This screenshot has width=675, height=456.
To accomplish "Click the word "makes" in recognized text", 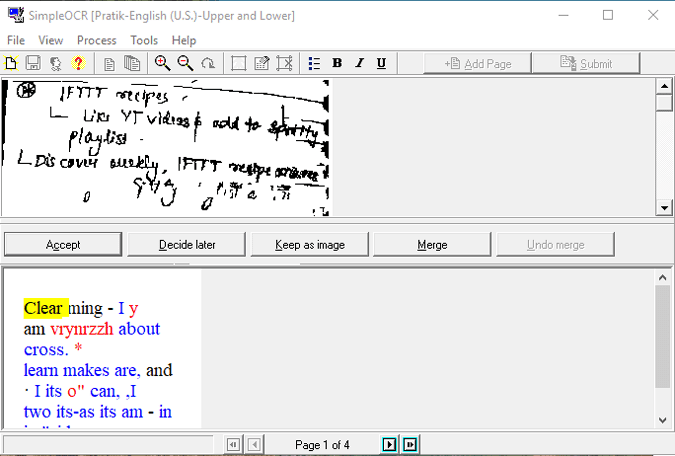I will (x=86, y=370).
